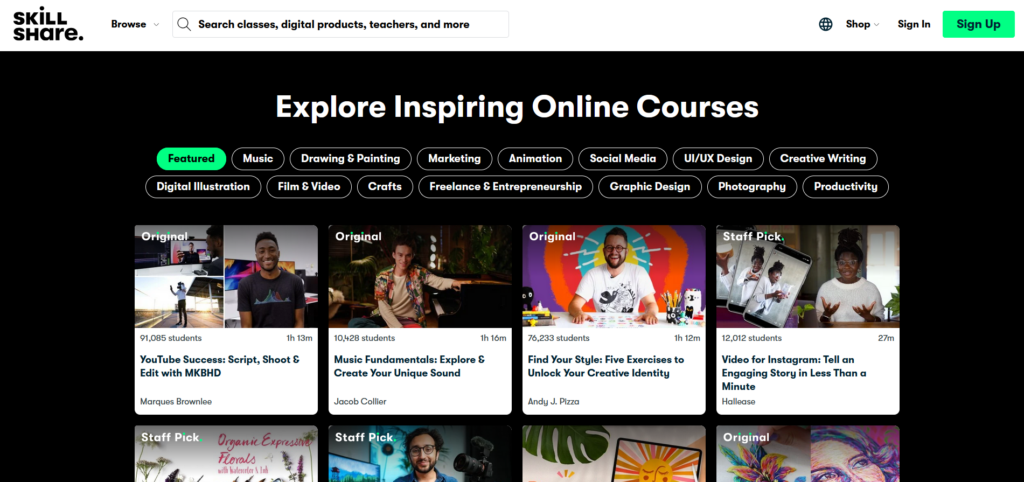Click instructor name Marques Brownlee
Viewport: 1024px width, 482px height.
point(176,401)
